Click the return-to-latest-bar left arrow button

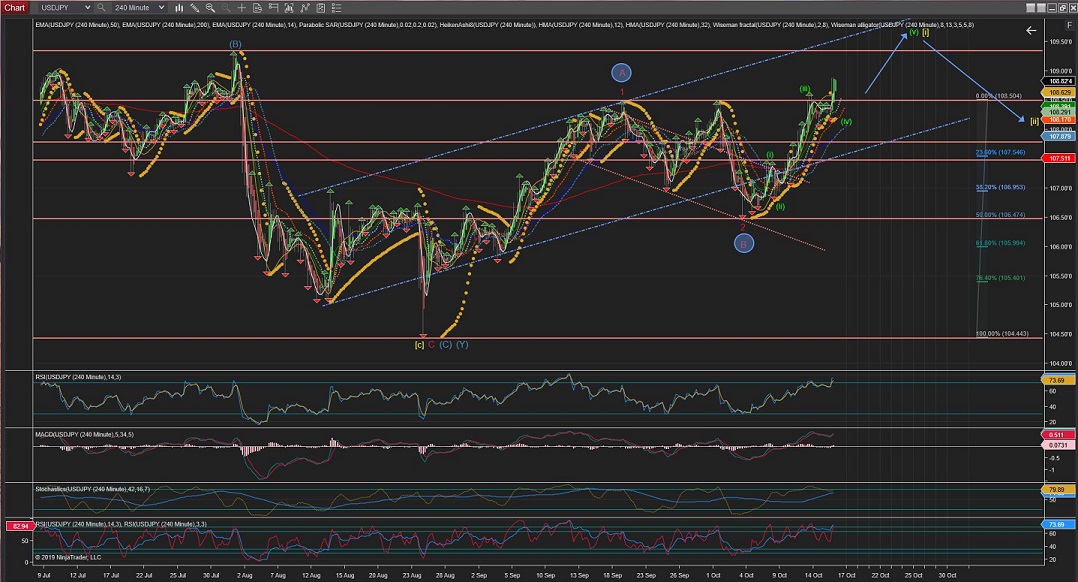click(1032, 30)
